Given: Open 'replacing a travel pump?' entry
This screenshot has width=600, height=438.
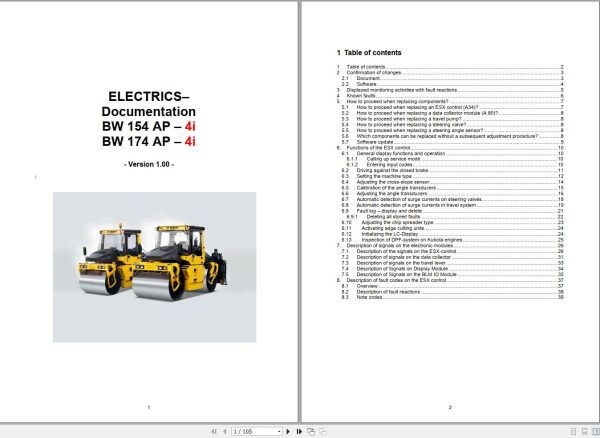Looking at the screenshot, I should click(452, 119).
